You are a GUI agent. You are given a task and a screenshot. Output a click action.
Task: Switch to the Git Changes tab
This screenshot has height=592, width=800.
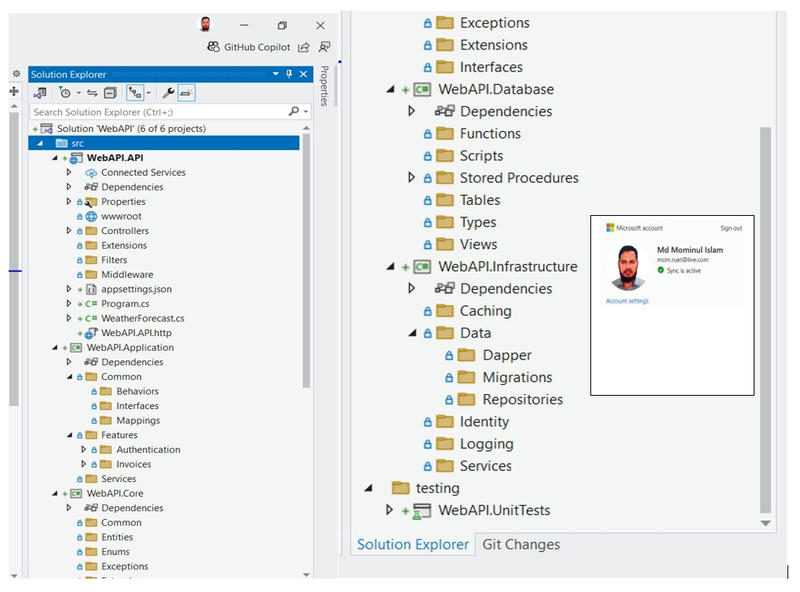pos(521,545)
